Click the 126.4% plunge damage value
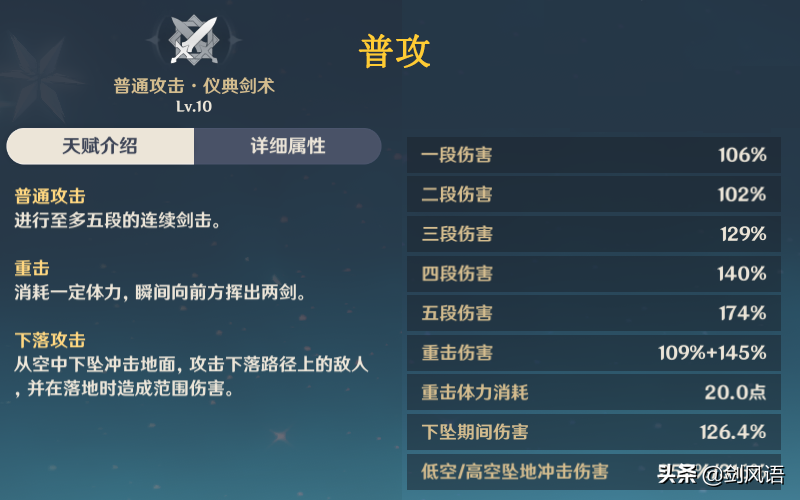The width and height of the screenshot is (800, 500). click(x=732, y=432)
